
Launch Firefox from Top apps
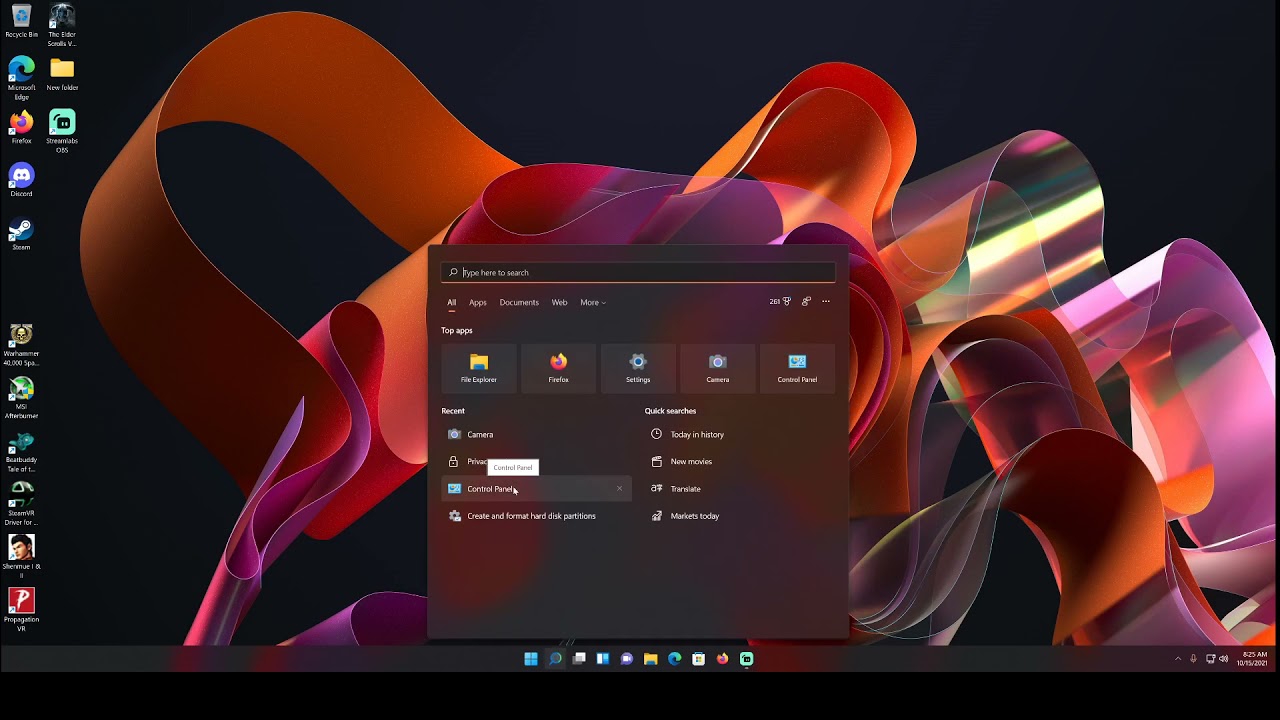pyautogui.click(x=558, y=368)
